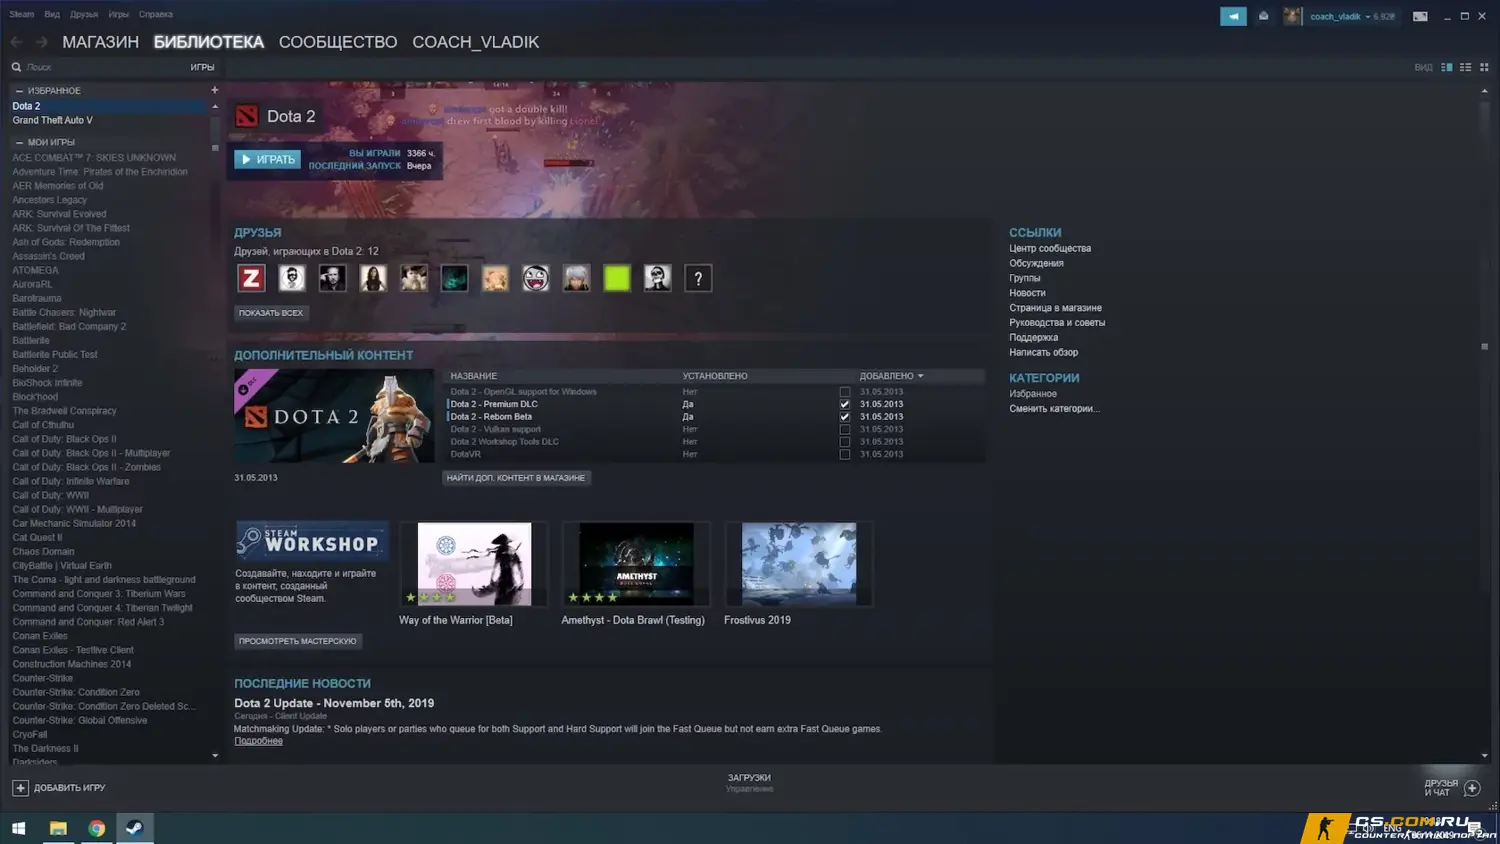Add a category with the plus icon
This screenshot has width=1500, height=844.
(x=214, y=90)
